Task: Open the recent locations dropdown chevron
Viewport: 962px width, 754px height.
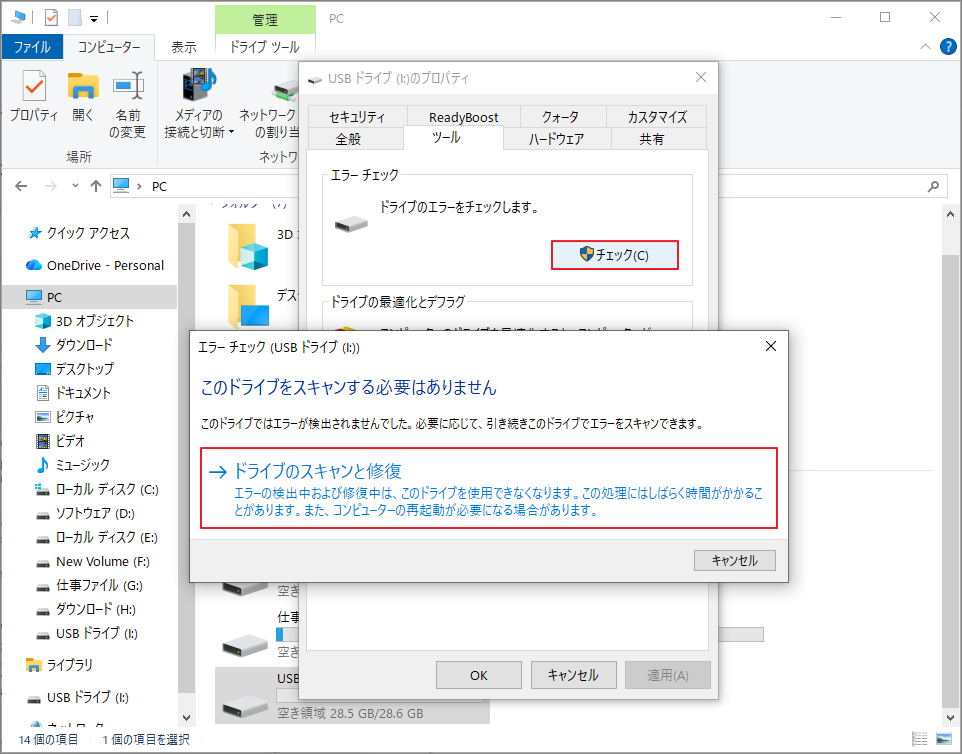Action: (75, 185)
